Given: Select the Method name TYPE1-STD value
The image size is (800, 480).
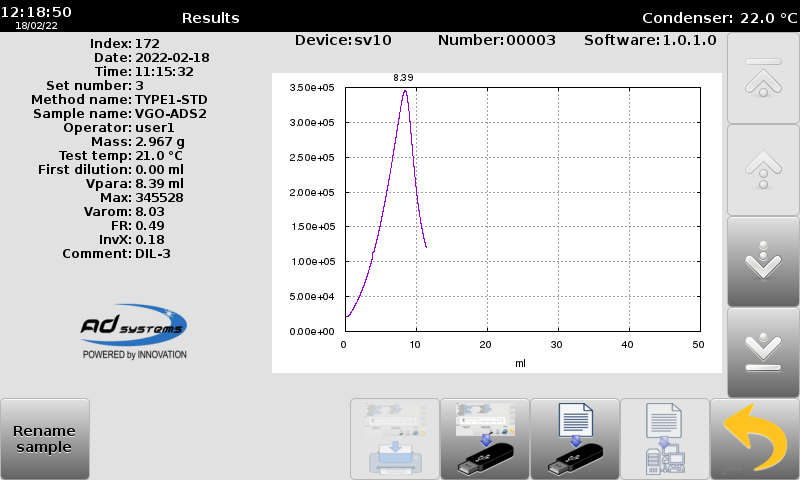Looking at the screenshot, I should 171,100.
